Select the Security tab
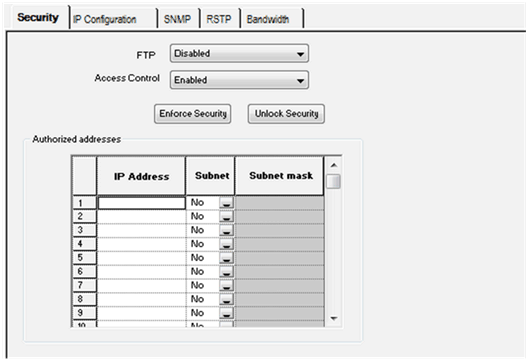Screen dimensions: 527x360 tap(38, 17)
